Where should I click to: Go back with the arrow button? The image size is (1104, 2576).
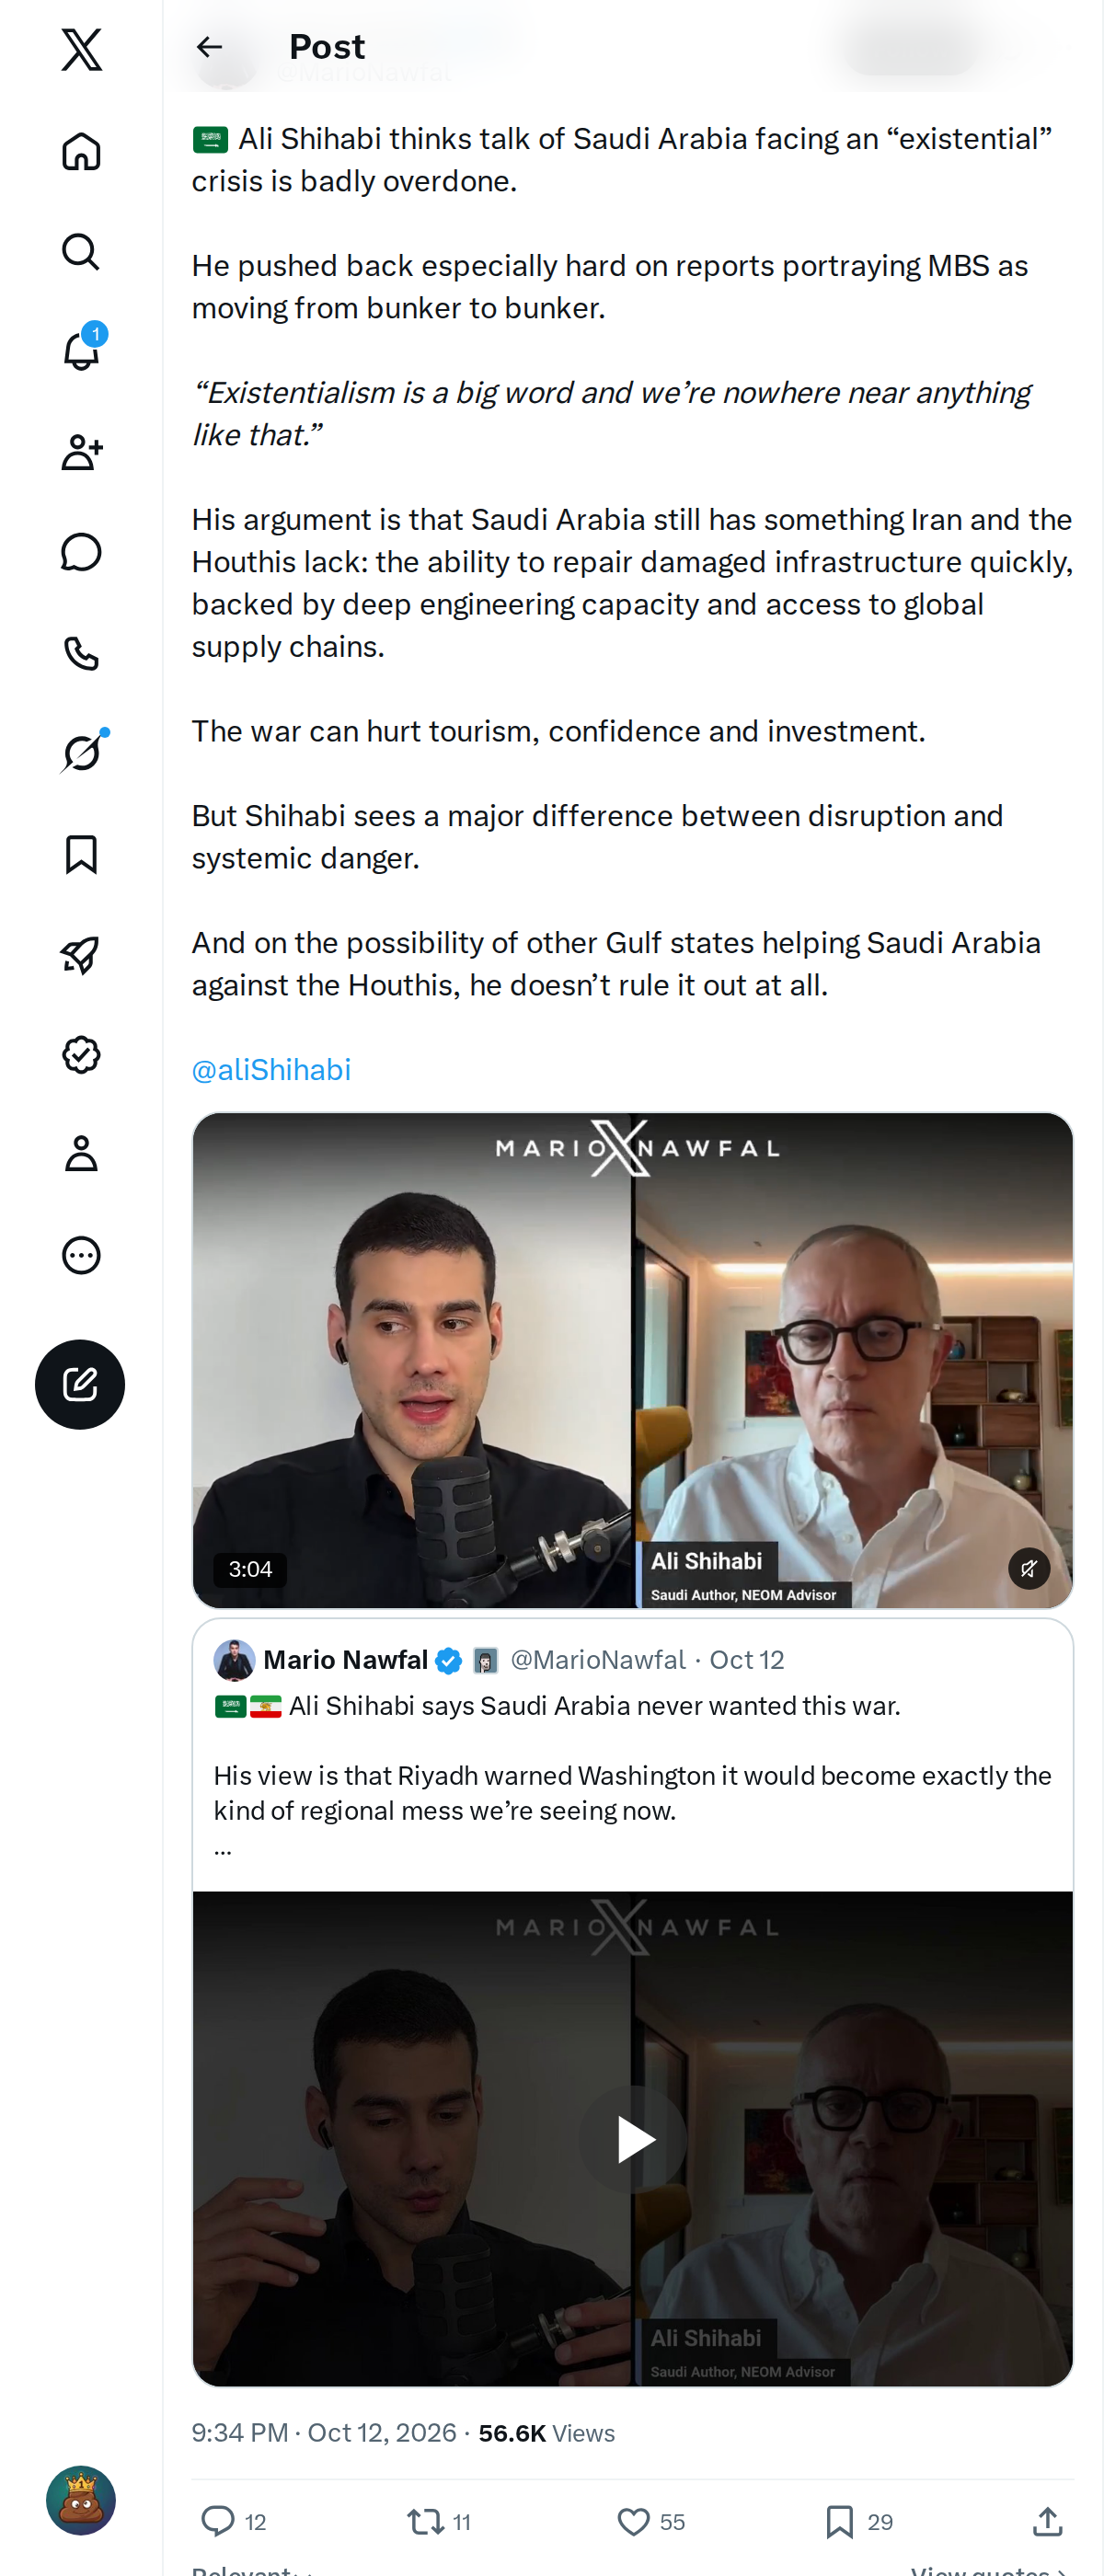click(x=209, y=47)
